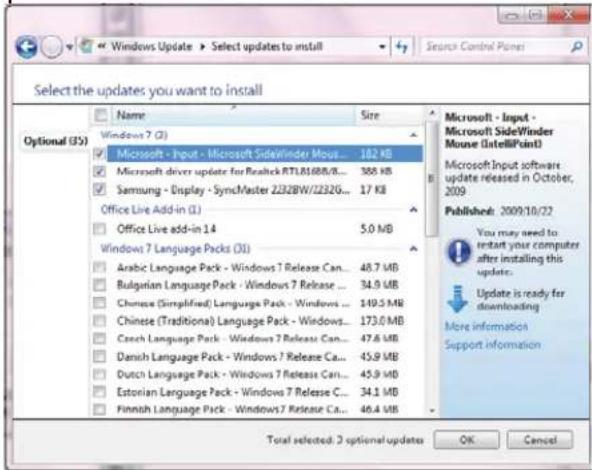Screen dimensions: 592x470
Task: Select the Danish Language Pack row text
Action: click(x=231, y=356)
